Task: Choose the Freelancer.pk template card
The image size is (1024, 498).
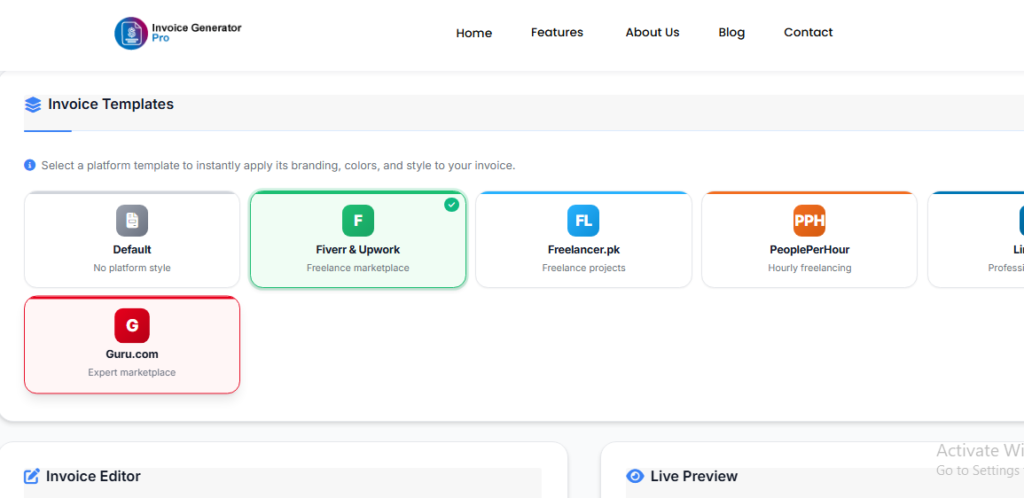Action: (584, 240)
